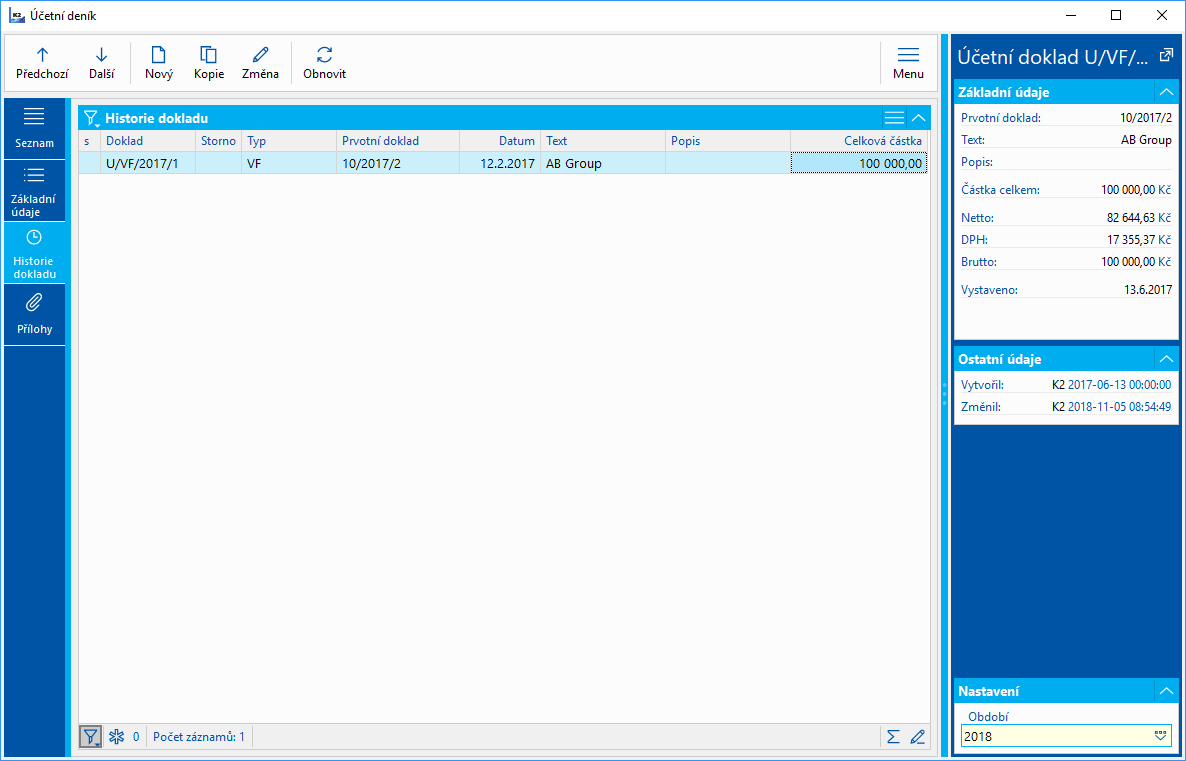Click the Počet záznamů: 1 status text

point(199,736)
